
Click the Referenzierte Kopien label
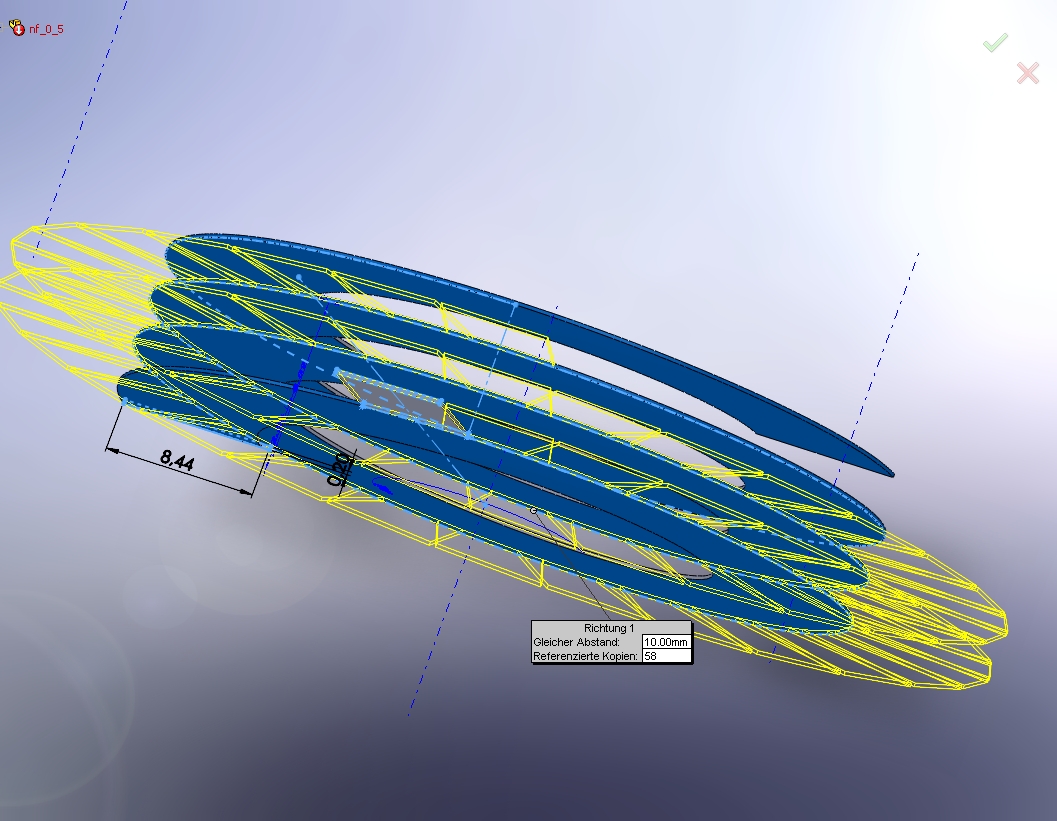tap(585, 656)
